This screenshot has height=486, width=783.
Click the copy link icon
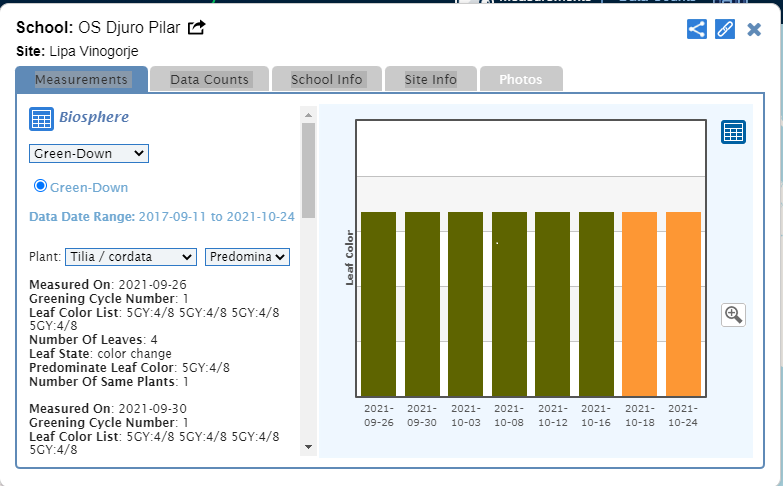pyautogui.click(x=725, y=29)
